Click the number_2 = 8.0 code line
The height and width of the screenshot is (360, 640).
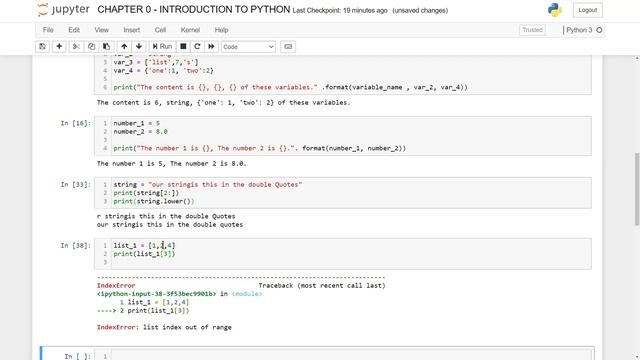[140, 131]
